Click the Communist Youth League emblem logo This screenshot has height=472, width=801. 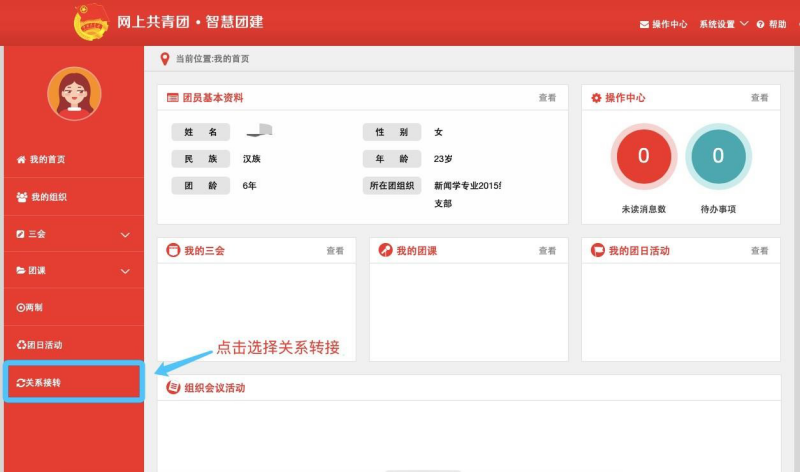(x=90, y=23)
